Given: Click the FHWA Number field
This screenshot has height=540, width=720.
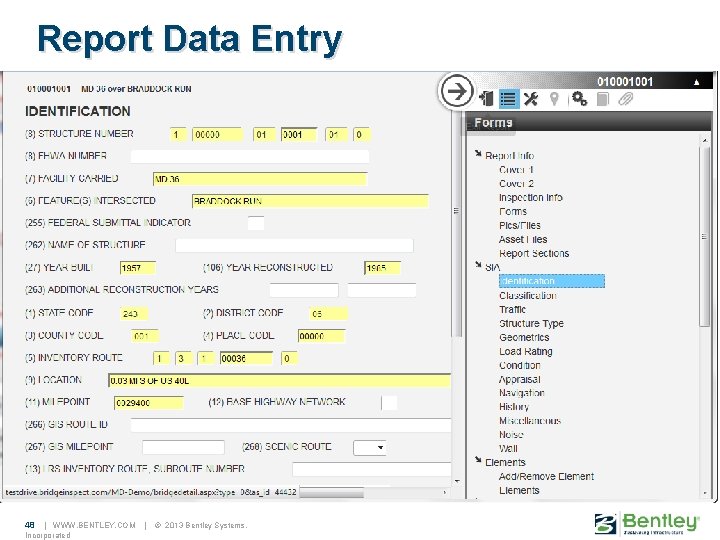Looking at the screenshot, I should click(x=250, y=157).
